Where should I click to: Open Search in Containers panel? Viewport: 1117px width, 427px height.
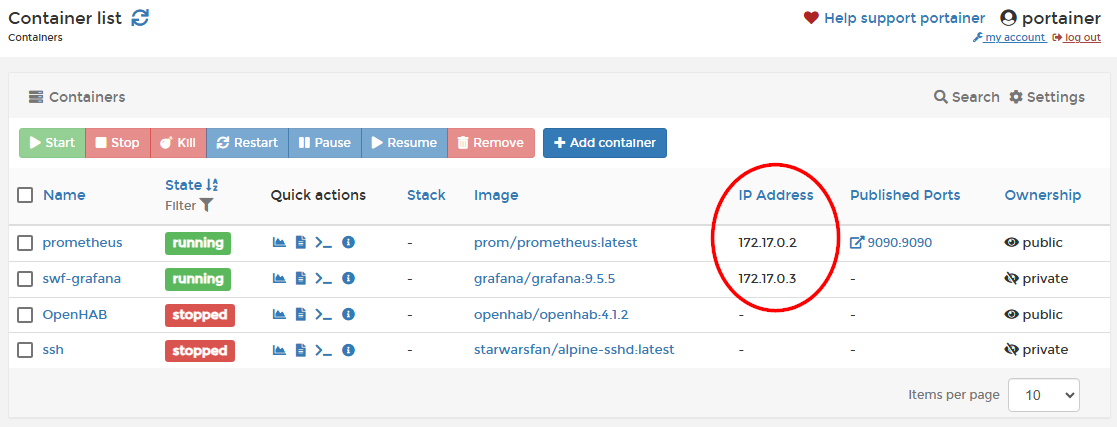click(967, 97)
